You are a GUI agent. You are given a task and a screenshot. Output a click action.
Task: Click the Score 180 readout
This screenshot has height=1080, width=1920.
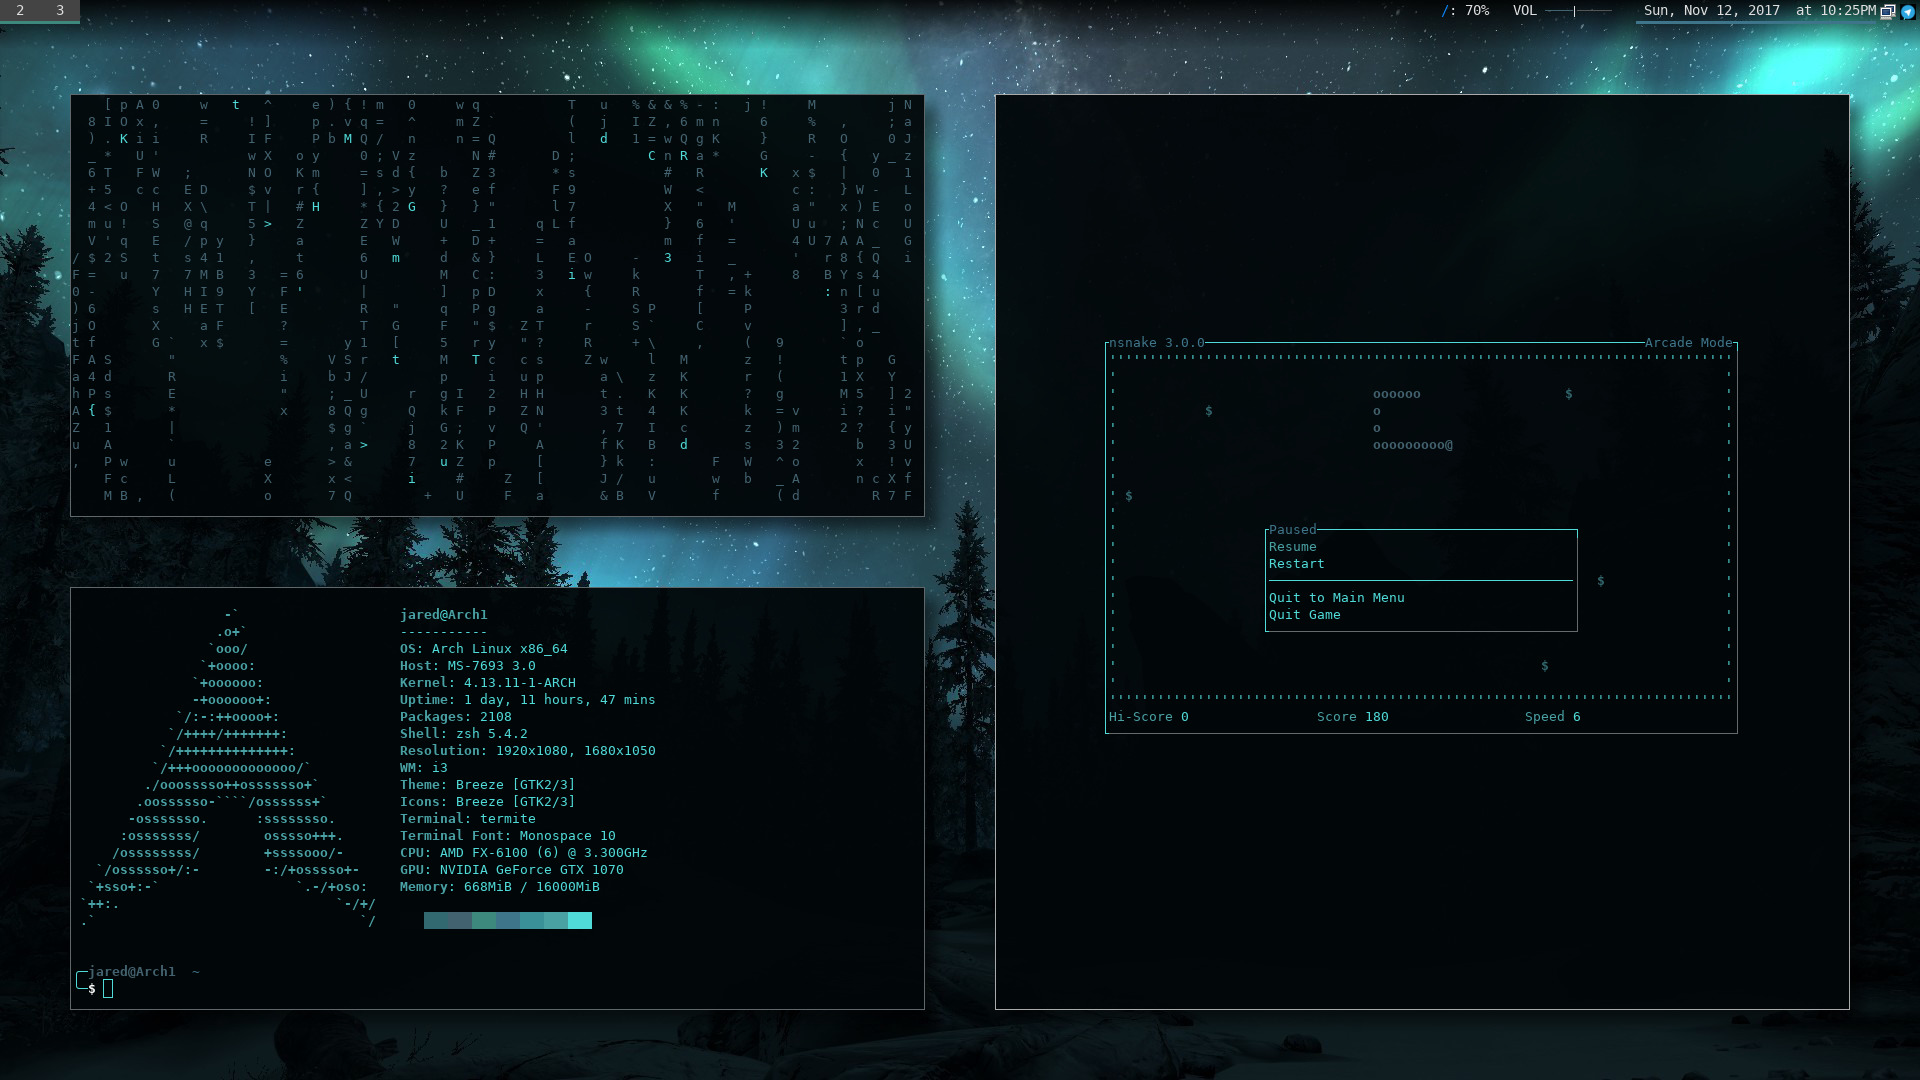click(1352, 717)
